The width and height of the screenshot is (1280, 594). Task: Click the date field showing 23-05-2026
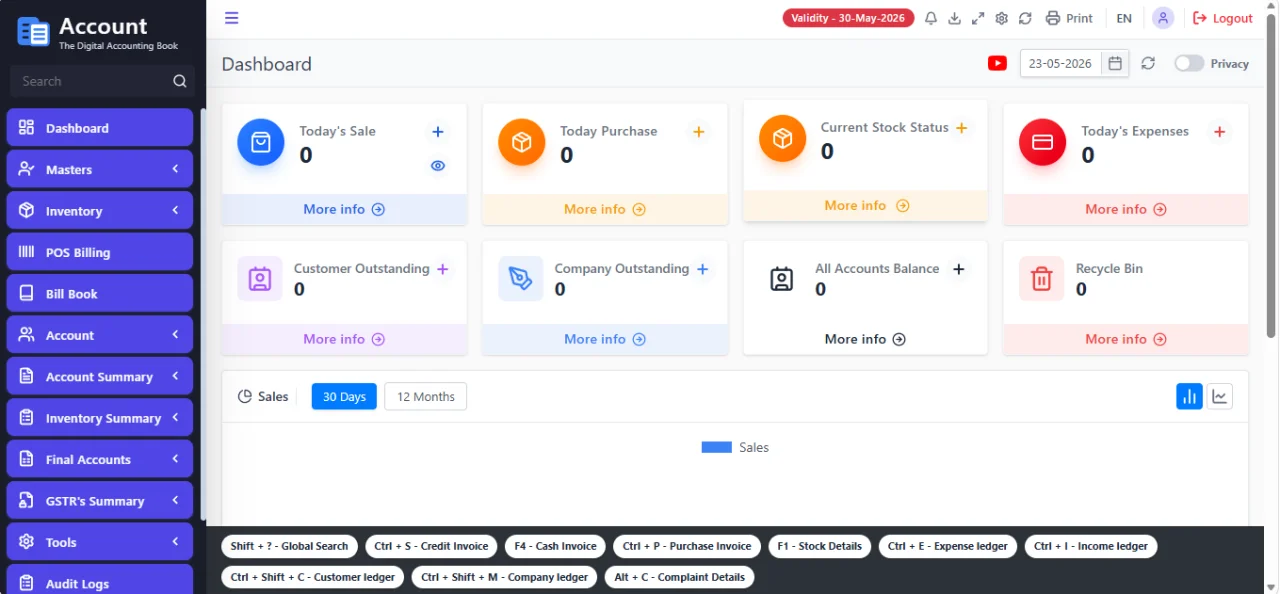coord(1061,63)
